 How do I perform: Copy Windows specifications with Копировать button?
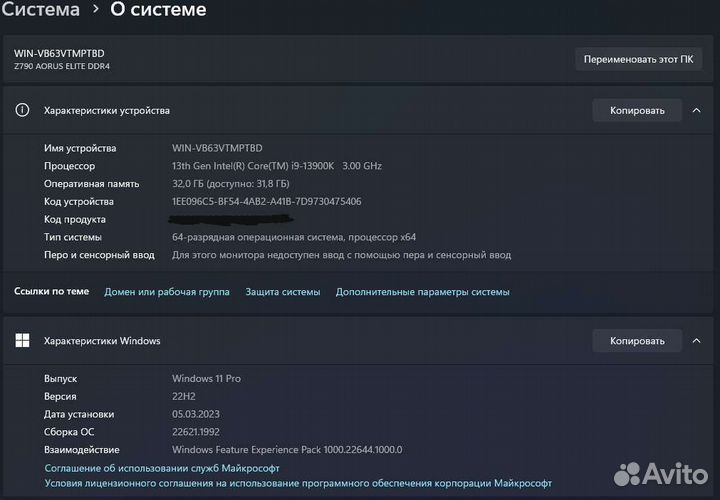coord(637,341)
